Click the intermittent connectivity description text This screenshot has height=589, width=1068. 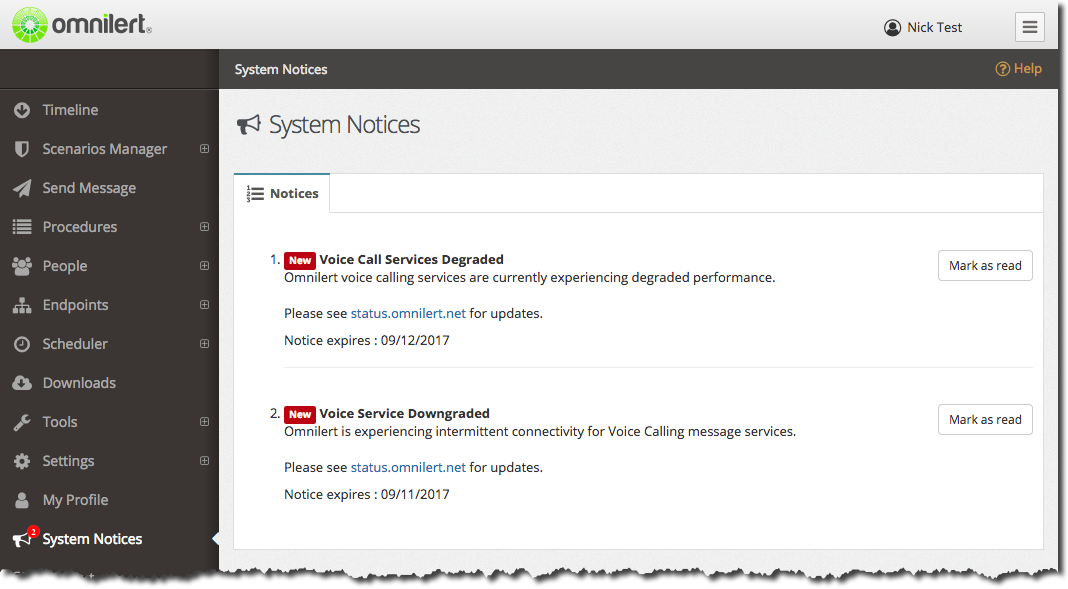point(539,431)
